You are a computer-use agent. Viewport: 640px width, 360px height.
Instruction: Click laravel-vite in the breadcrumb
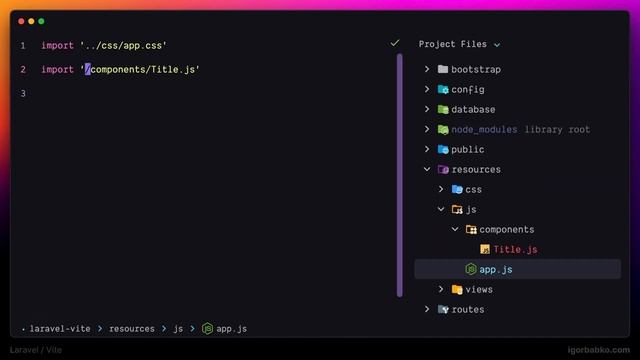point(60,329)
